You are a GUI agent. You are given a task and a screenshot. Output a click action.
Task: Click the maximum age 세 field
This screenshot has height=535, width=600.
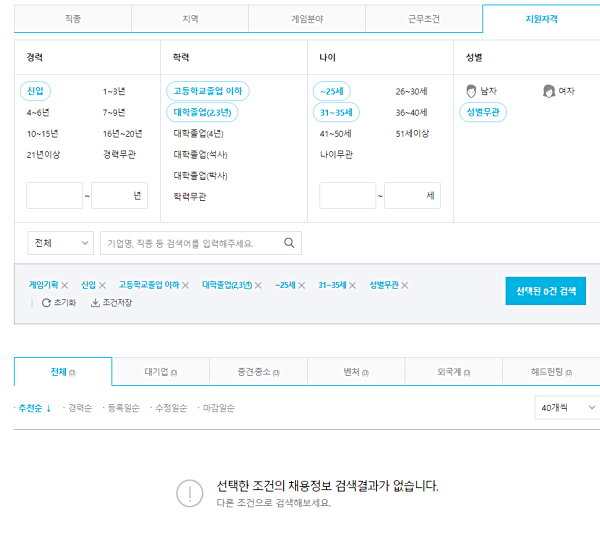pos(412,195)
